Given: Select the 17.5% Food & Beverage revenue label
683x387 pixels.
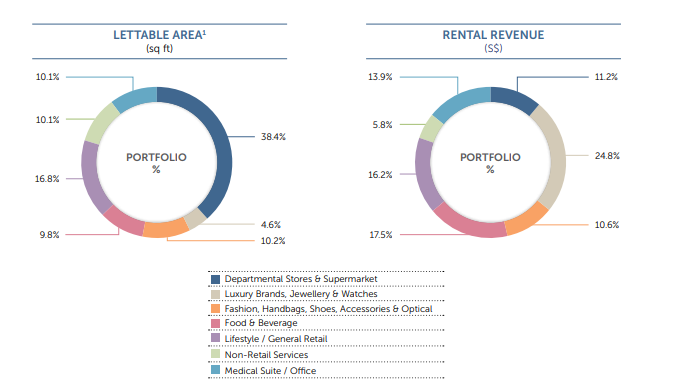Looking at the screenshot, I should (381, 235).
